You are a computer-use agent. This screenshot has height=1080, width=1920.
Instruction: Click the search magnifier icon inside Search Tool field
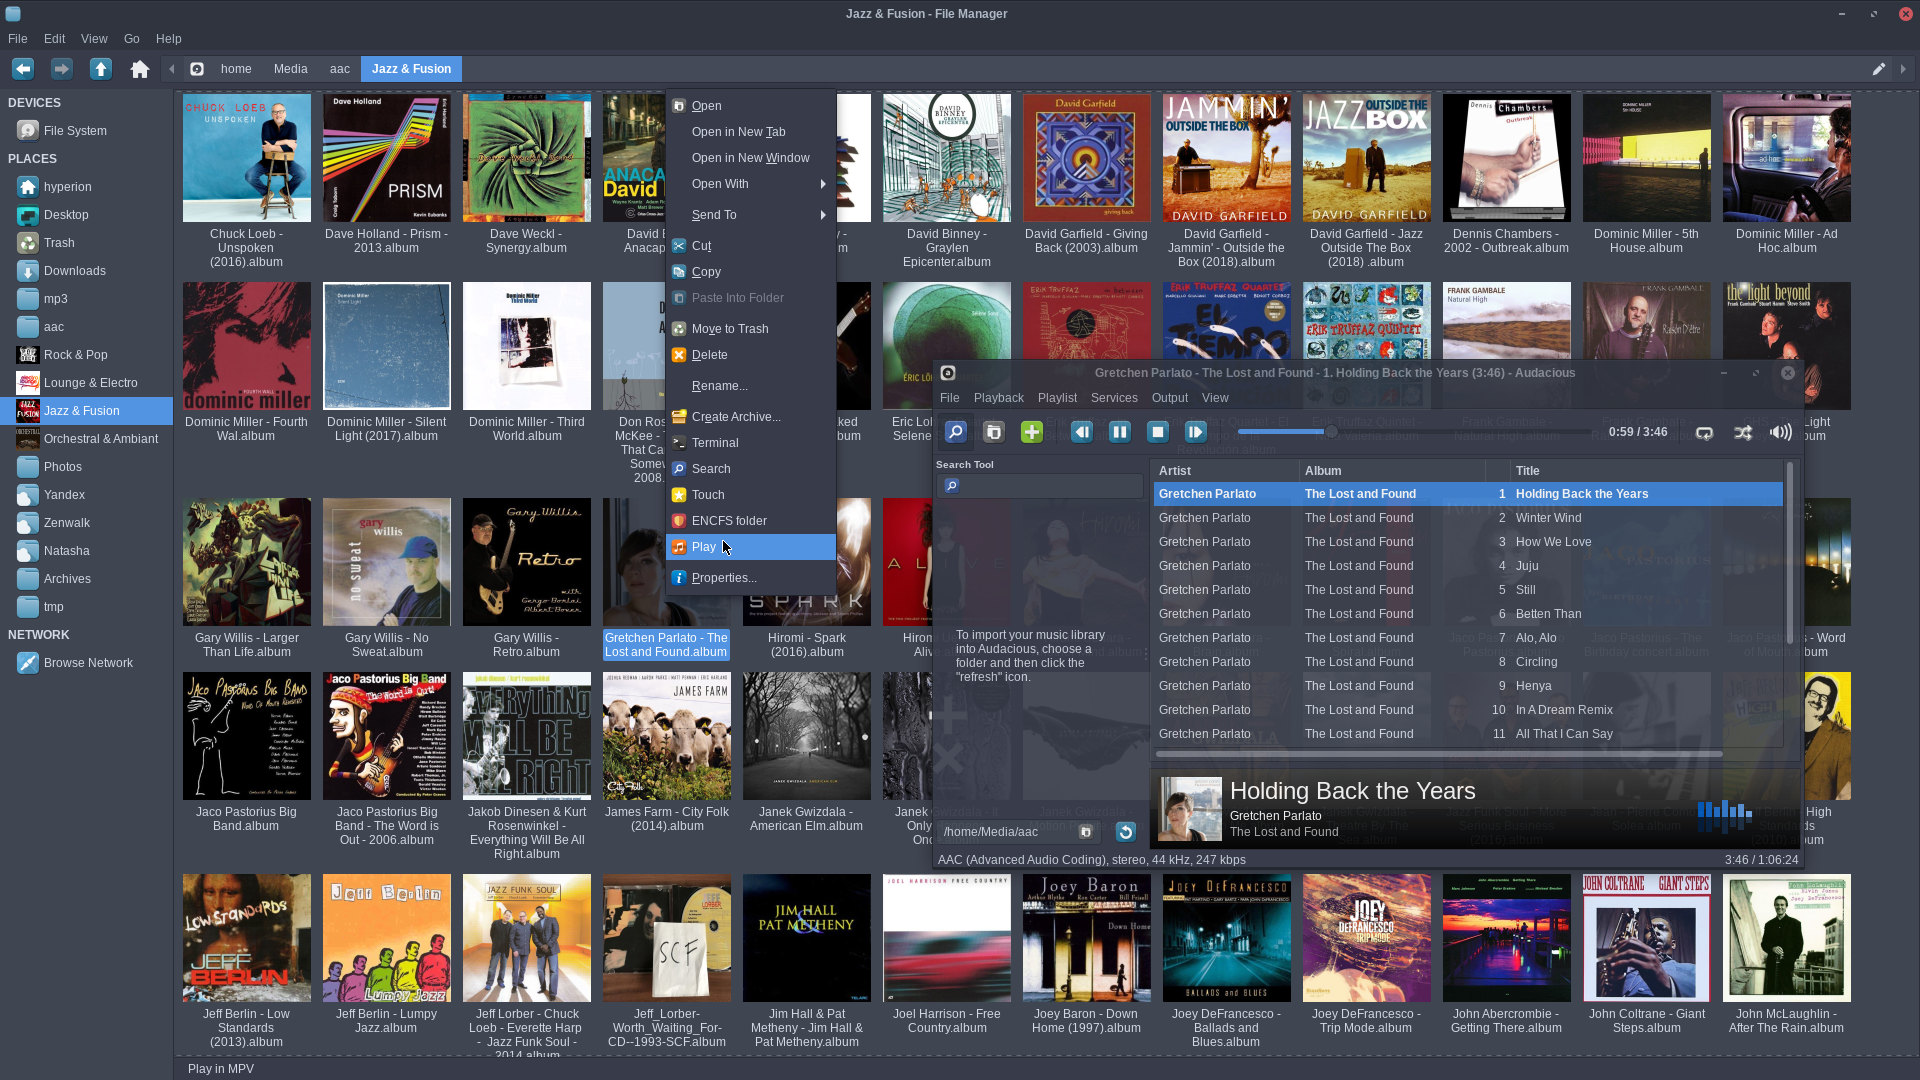tap(952, 486)
